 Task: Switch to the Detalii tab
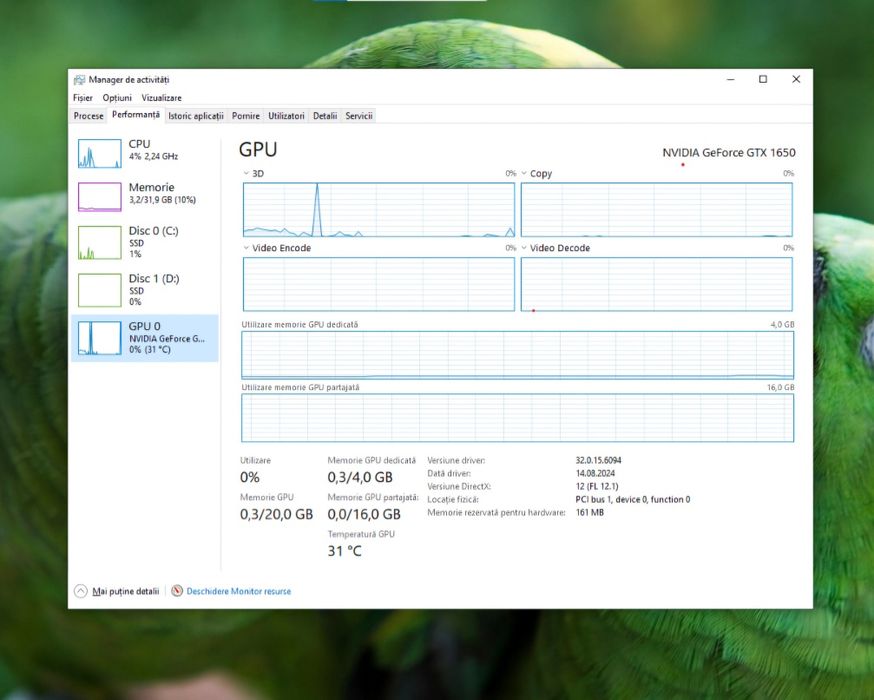pos(325,116)
